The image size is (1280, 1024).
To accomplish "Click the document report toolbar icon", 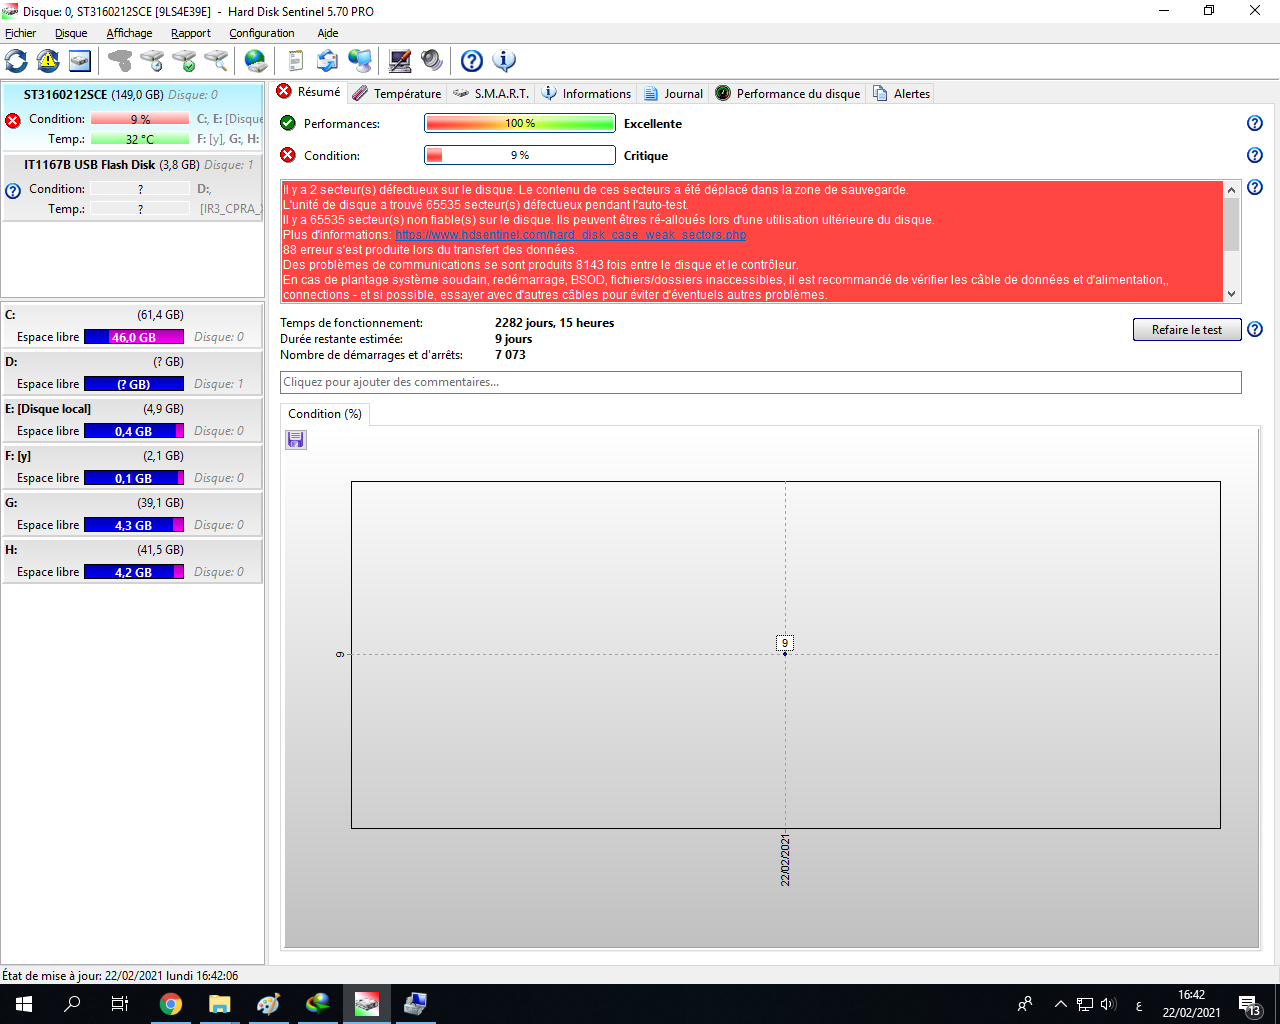I will tap(296, 61).
